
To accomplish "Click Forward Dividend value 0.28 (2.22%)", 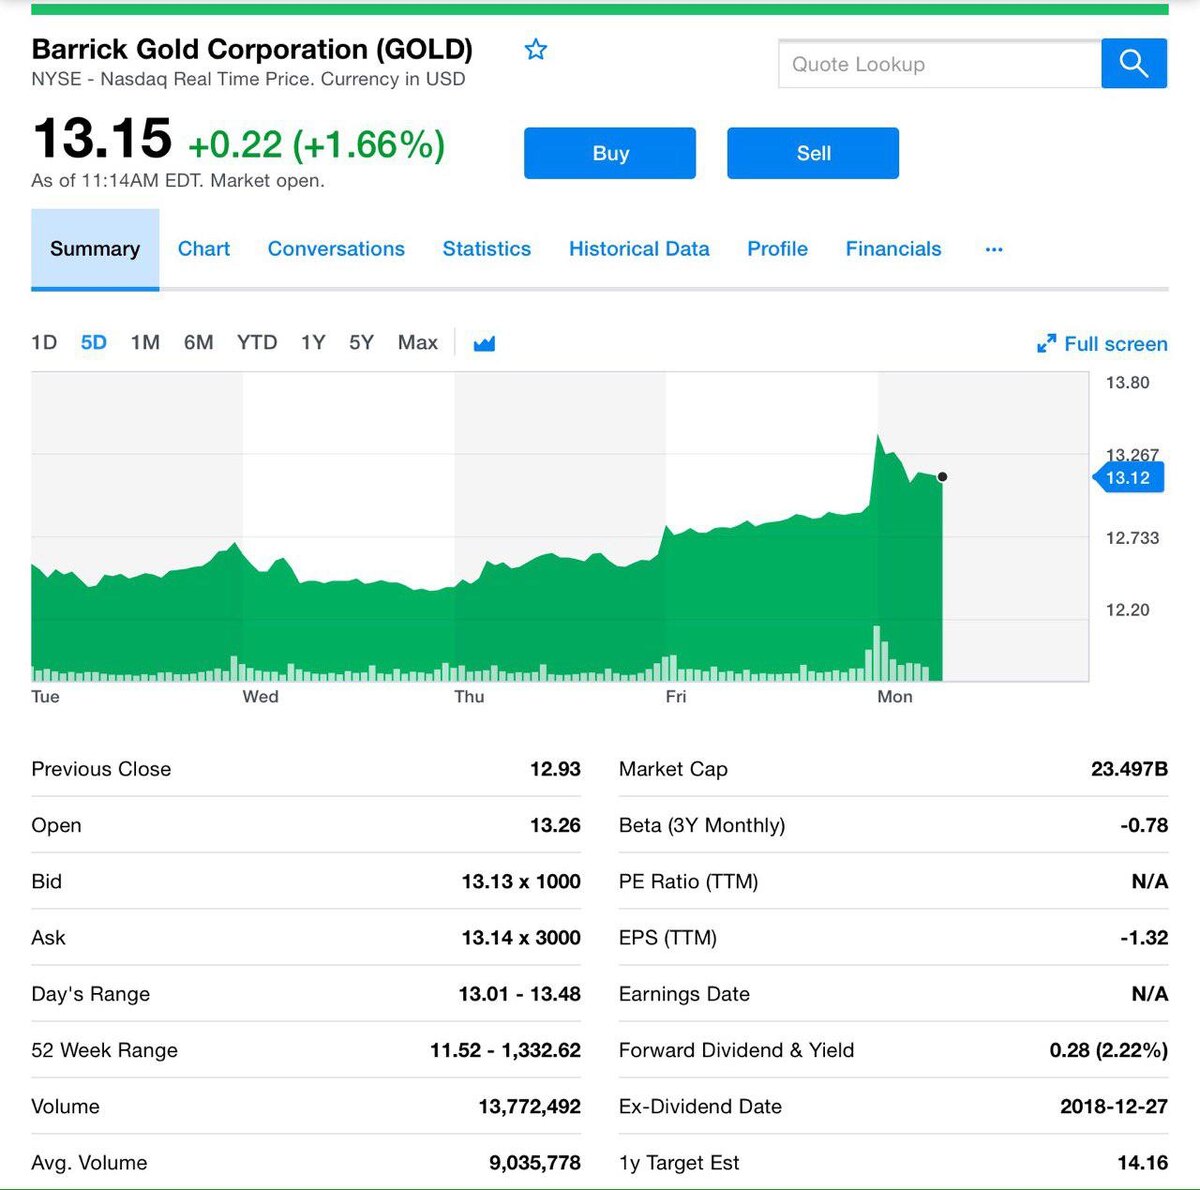I will (1108, 1050).
